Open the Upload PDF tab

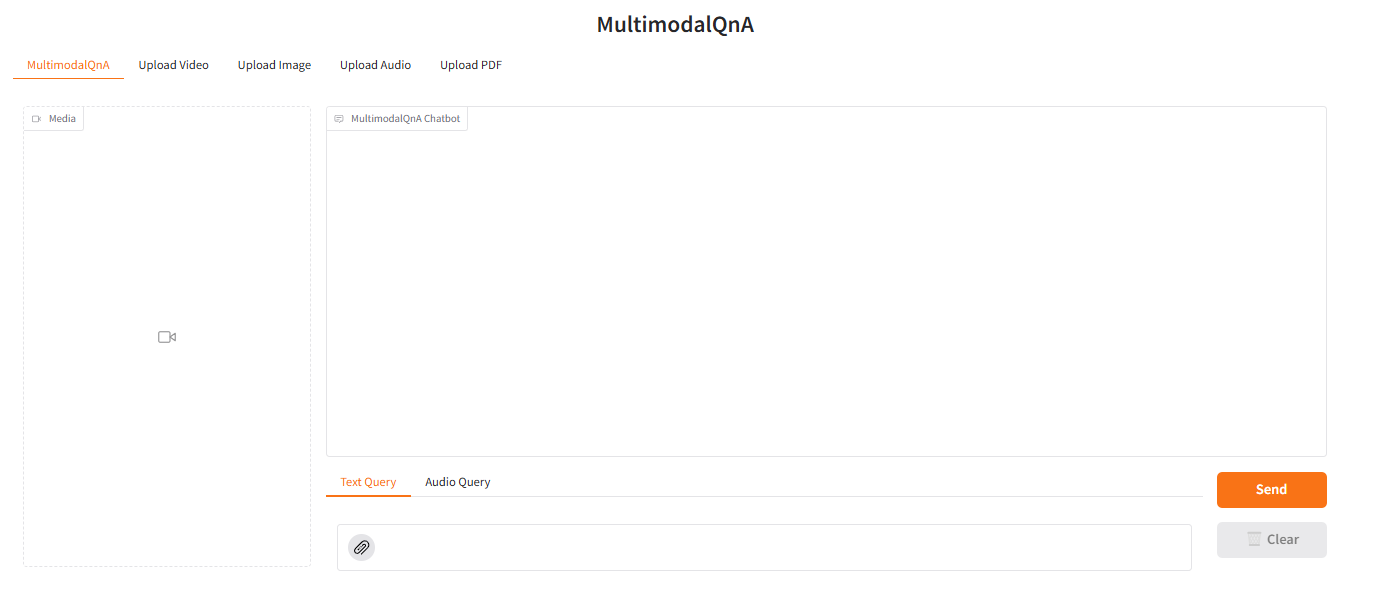pos(470,64)
